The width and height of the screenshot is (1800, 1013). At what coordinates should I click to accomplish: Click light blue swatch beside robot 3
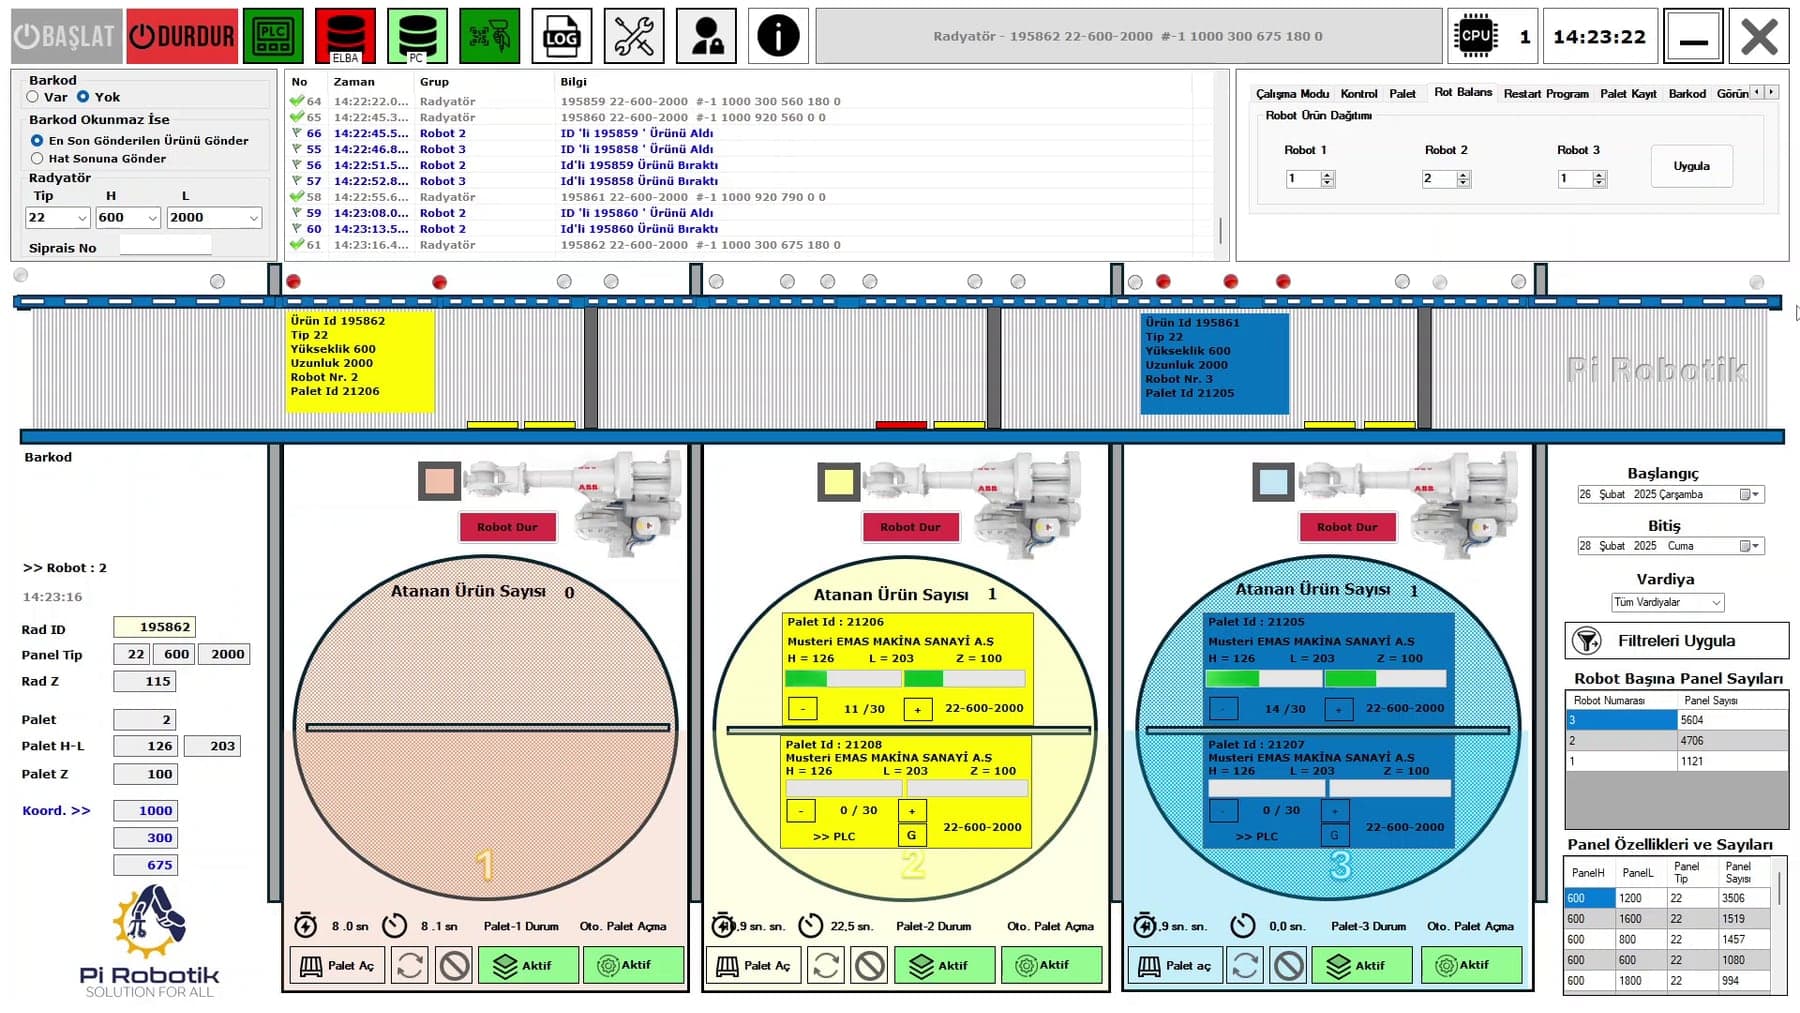(x=1273, y=482)
